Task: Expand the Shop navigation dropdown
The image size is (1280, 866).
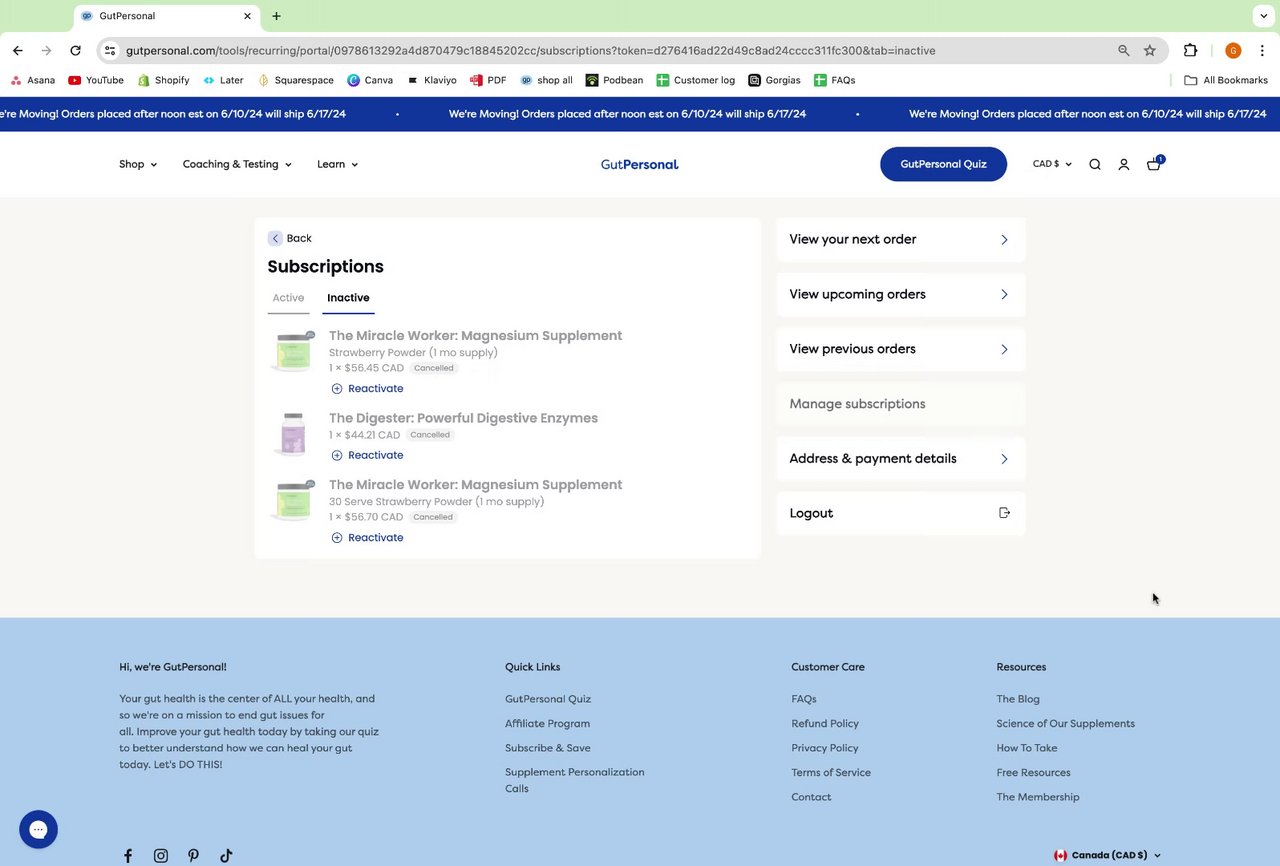Action: pyautogui.click(x=138, y=164)
